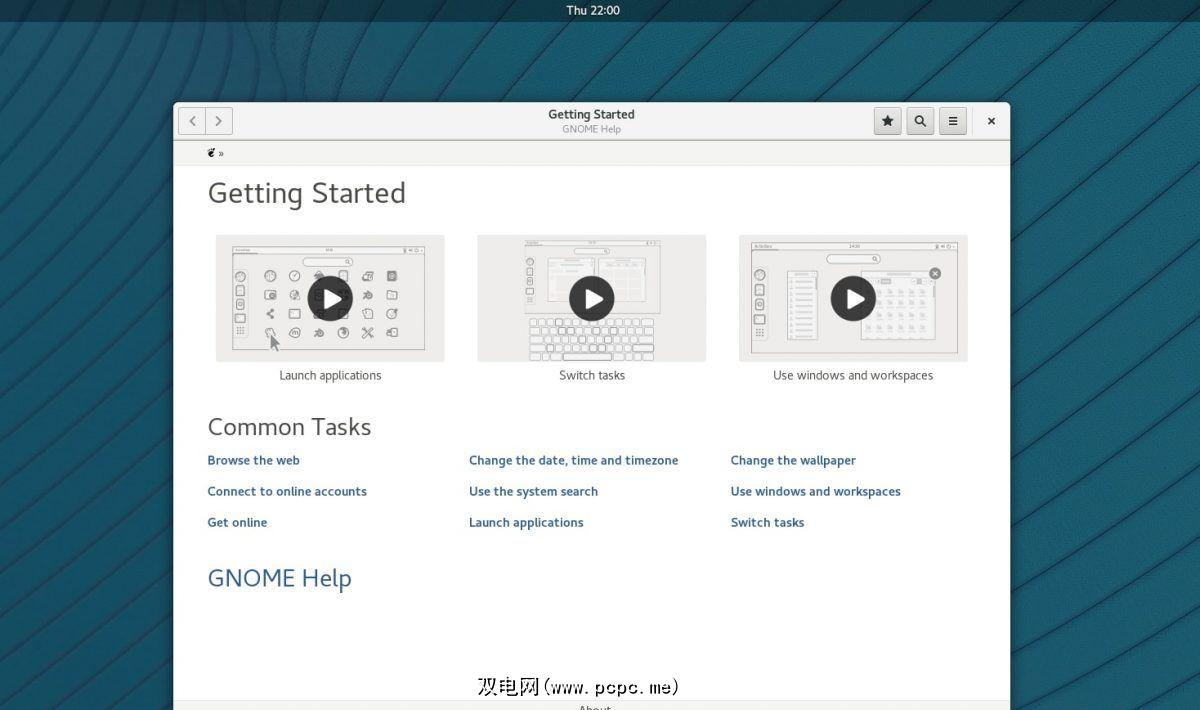Open Switch tasks link under Common Tasks
The image size is (1200, 710).
(x=767, y=522)
